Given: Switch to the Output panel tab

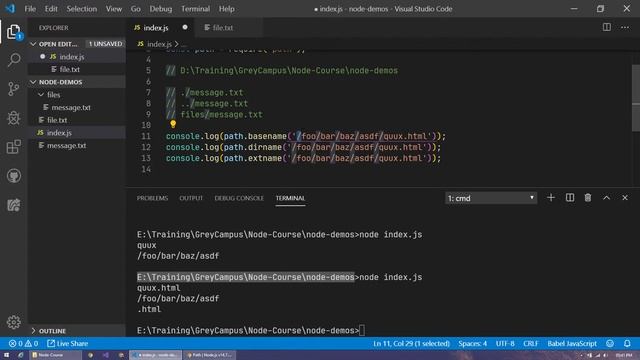Looking at the screenshot, I should point(191,198).
